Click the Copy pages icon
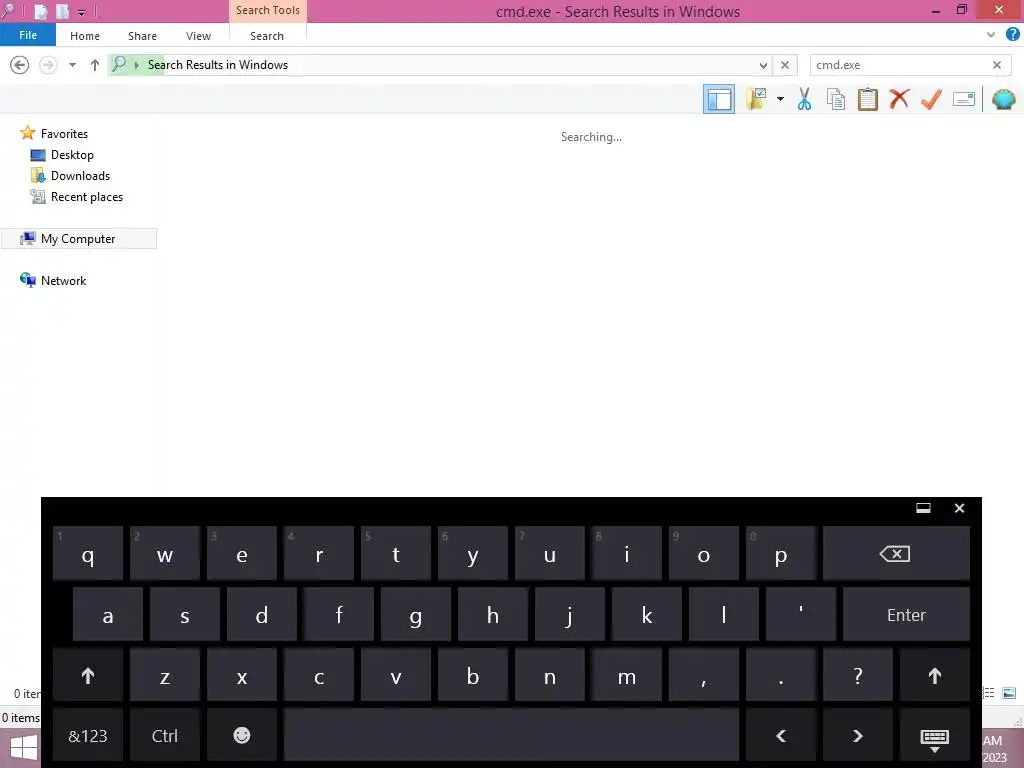The image size is (1024, 768). (835, 99)
